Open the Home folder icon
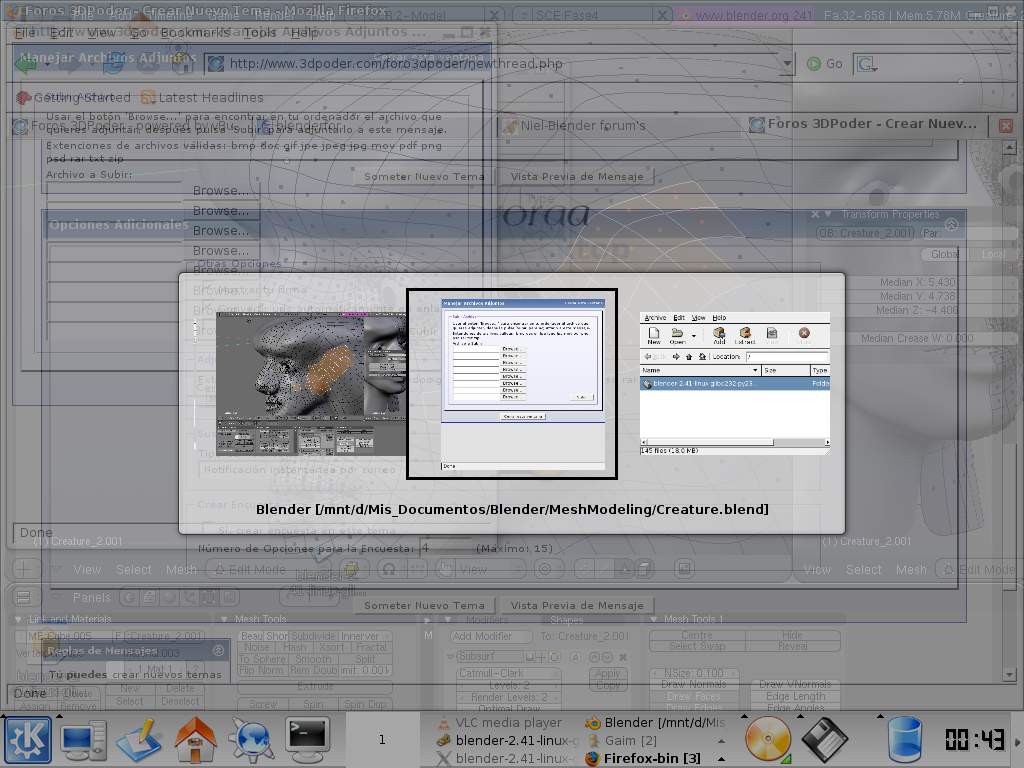 pos(195,740)
